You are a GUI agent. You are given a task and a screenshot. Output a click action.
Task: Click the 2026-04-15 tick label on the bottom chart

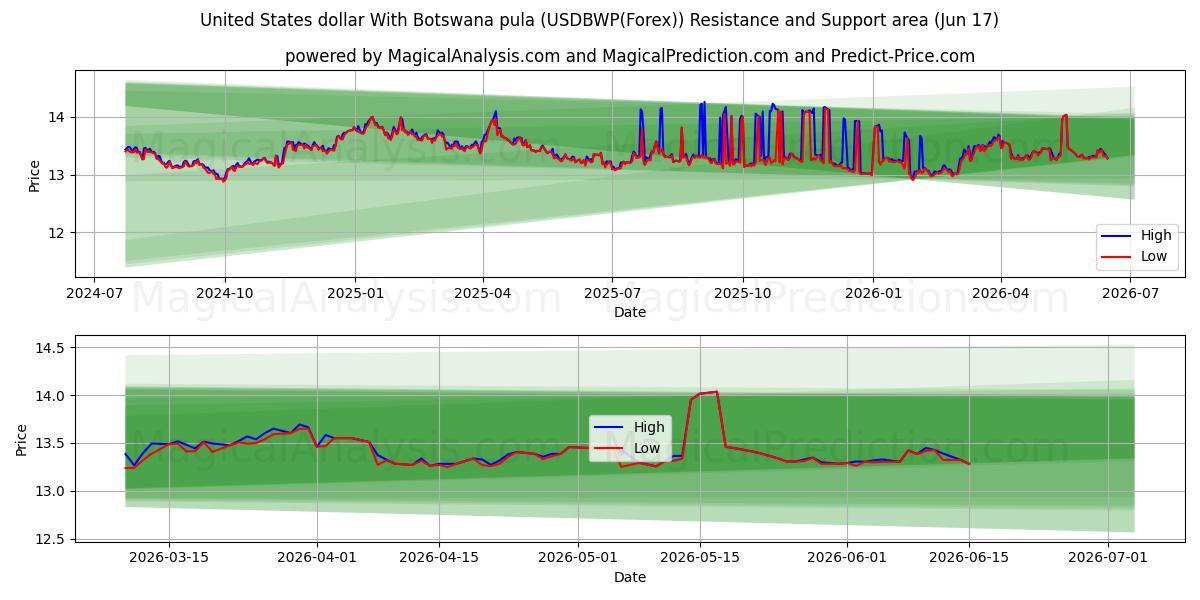click(x=440, y=559)
